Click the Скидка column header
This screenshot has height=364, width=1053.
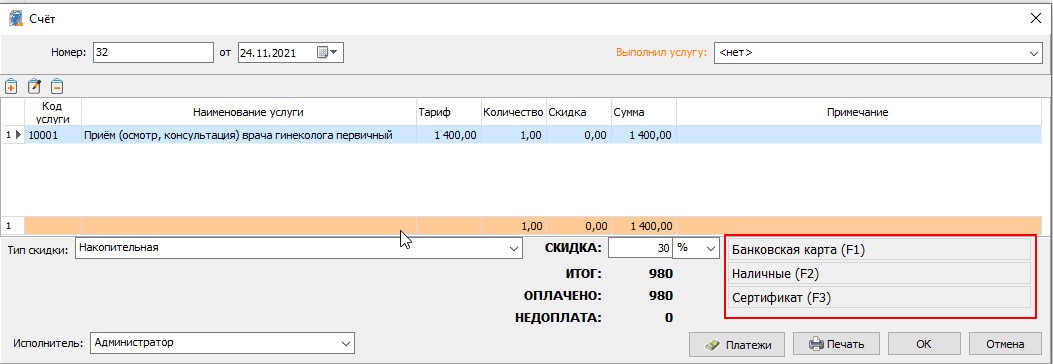coord(578,112)
